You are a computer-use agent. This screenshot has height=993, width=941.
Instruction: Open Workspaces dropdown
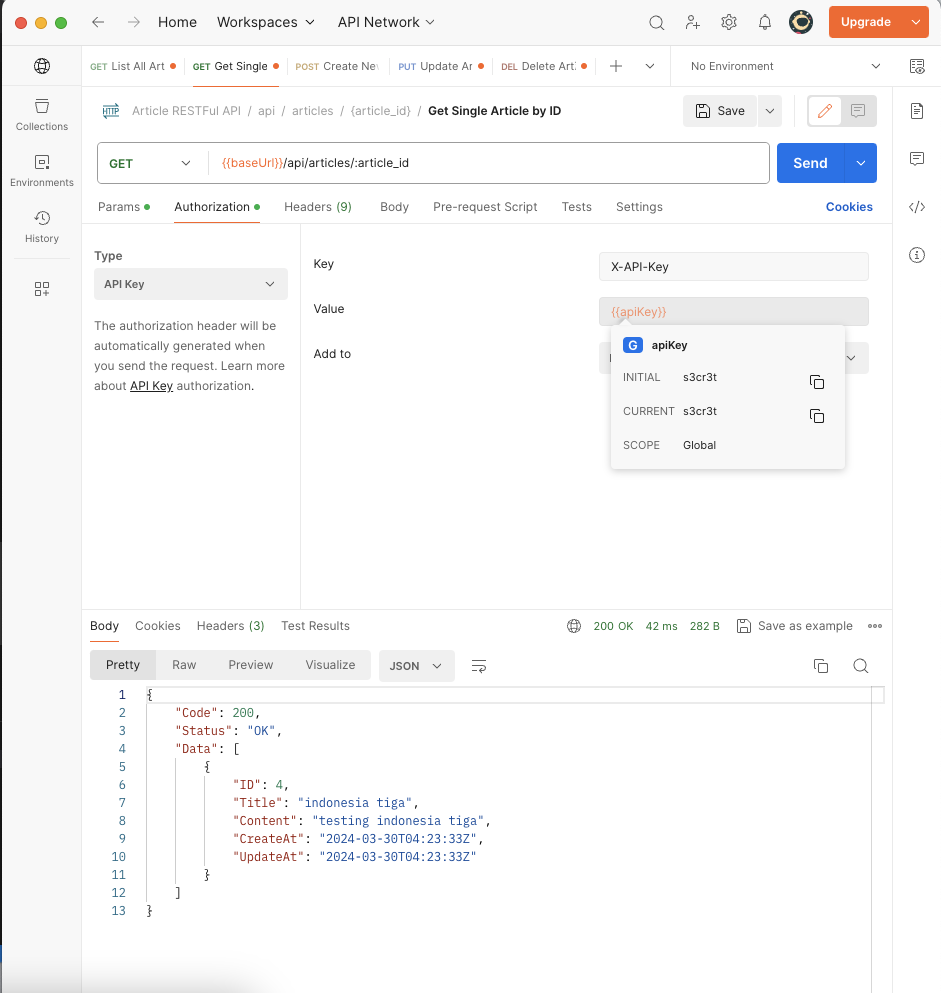click(265, 22)
